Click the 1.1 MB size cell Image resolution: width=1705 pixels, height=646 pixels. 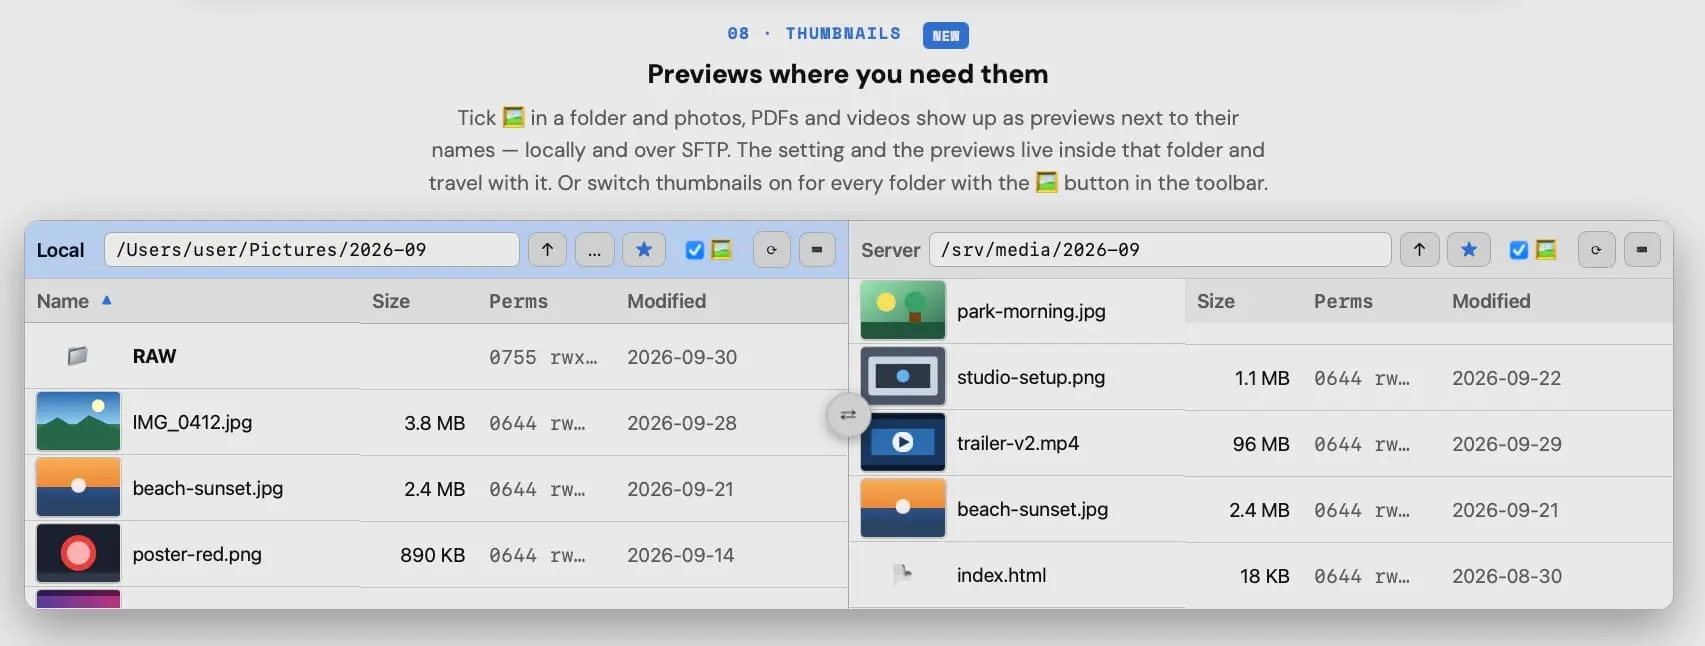(1262, 378)
